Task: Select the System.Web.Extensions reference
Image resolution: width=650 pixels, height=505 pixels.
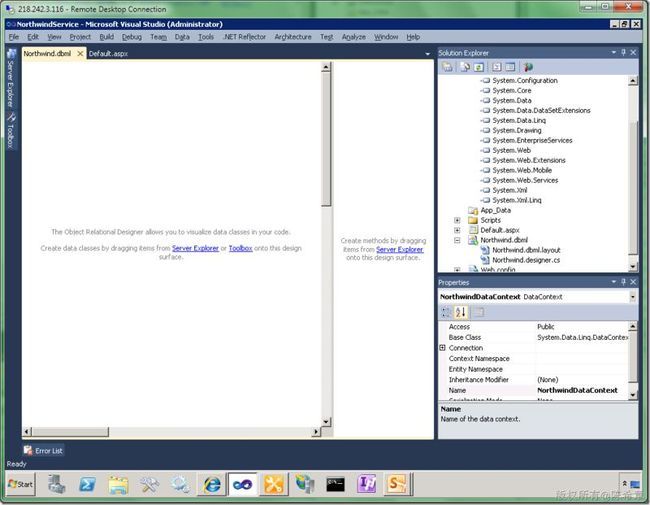Action: click(x=529, y=160)
